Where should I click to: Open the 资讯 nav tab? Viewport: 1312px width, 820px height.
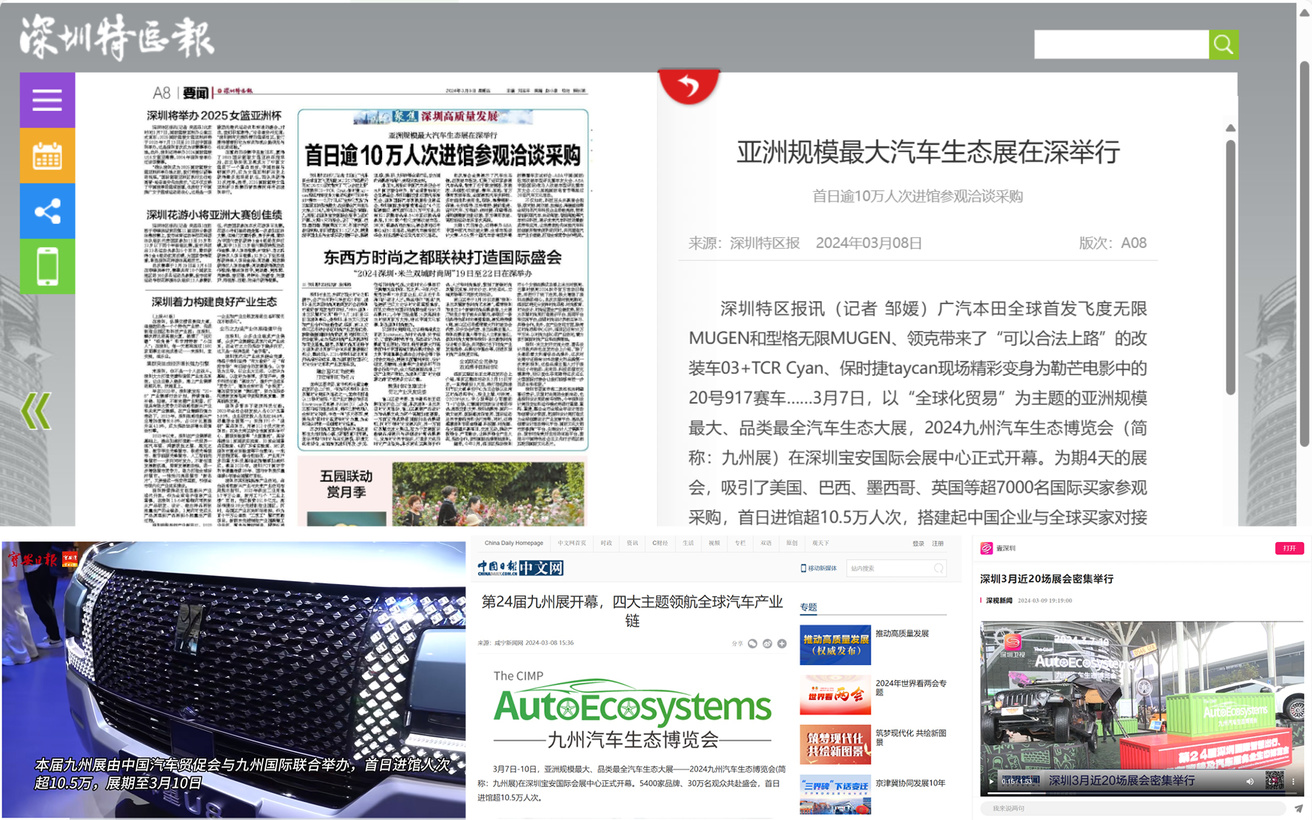[632, 543]
